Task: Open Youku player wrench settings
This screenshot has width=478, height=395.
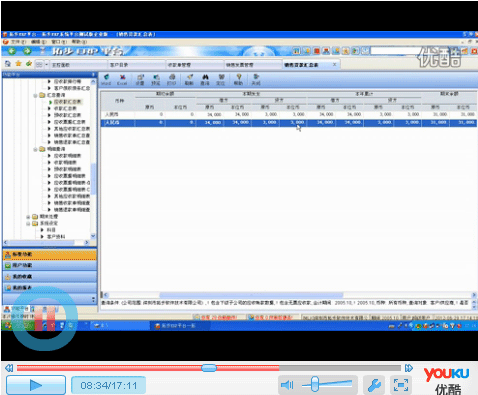Action: tap(374, 385)
